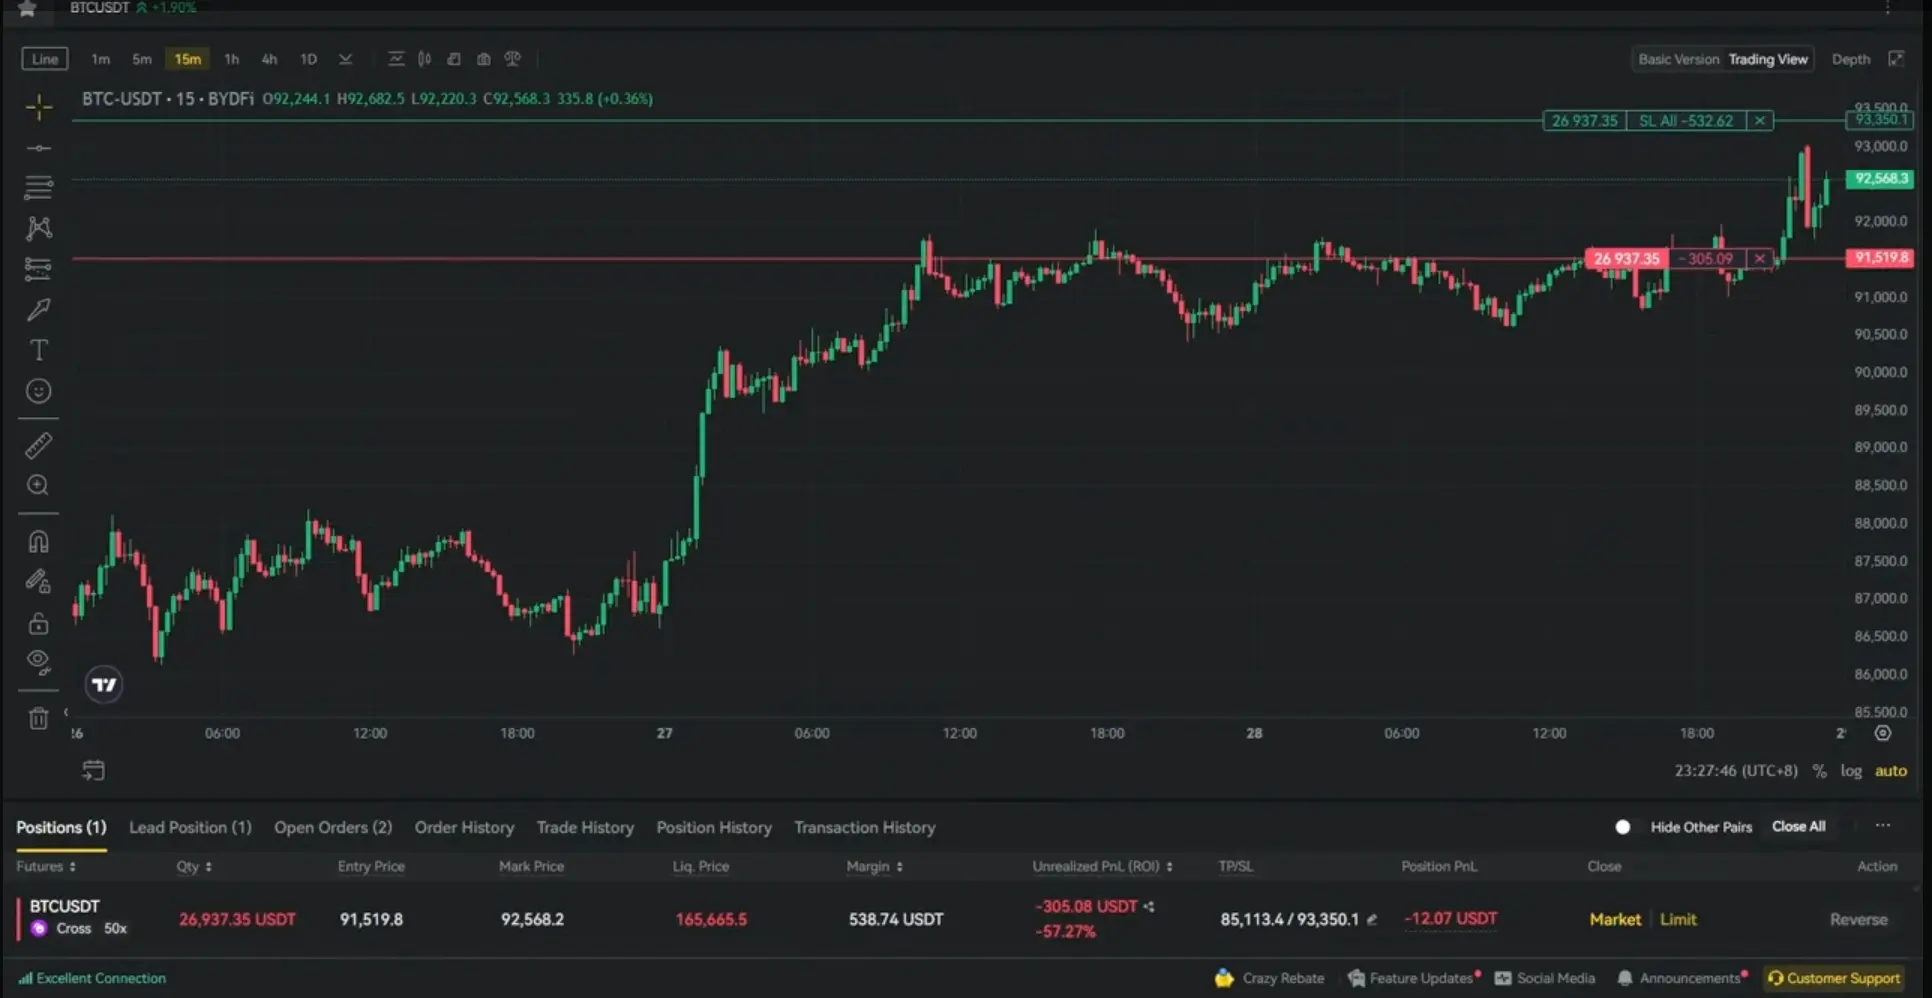1932x998 pixels.
Task: Activate the zoom-in magnifier tool
Action: click(39, 485)
